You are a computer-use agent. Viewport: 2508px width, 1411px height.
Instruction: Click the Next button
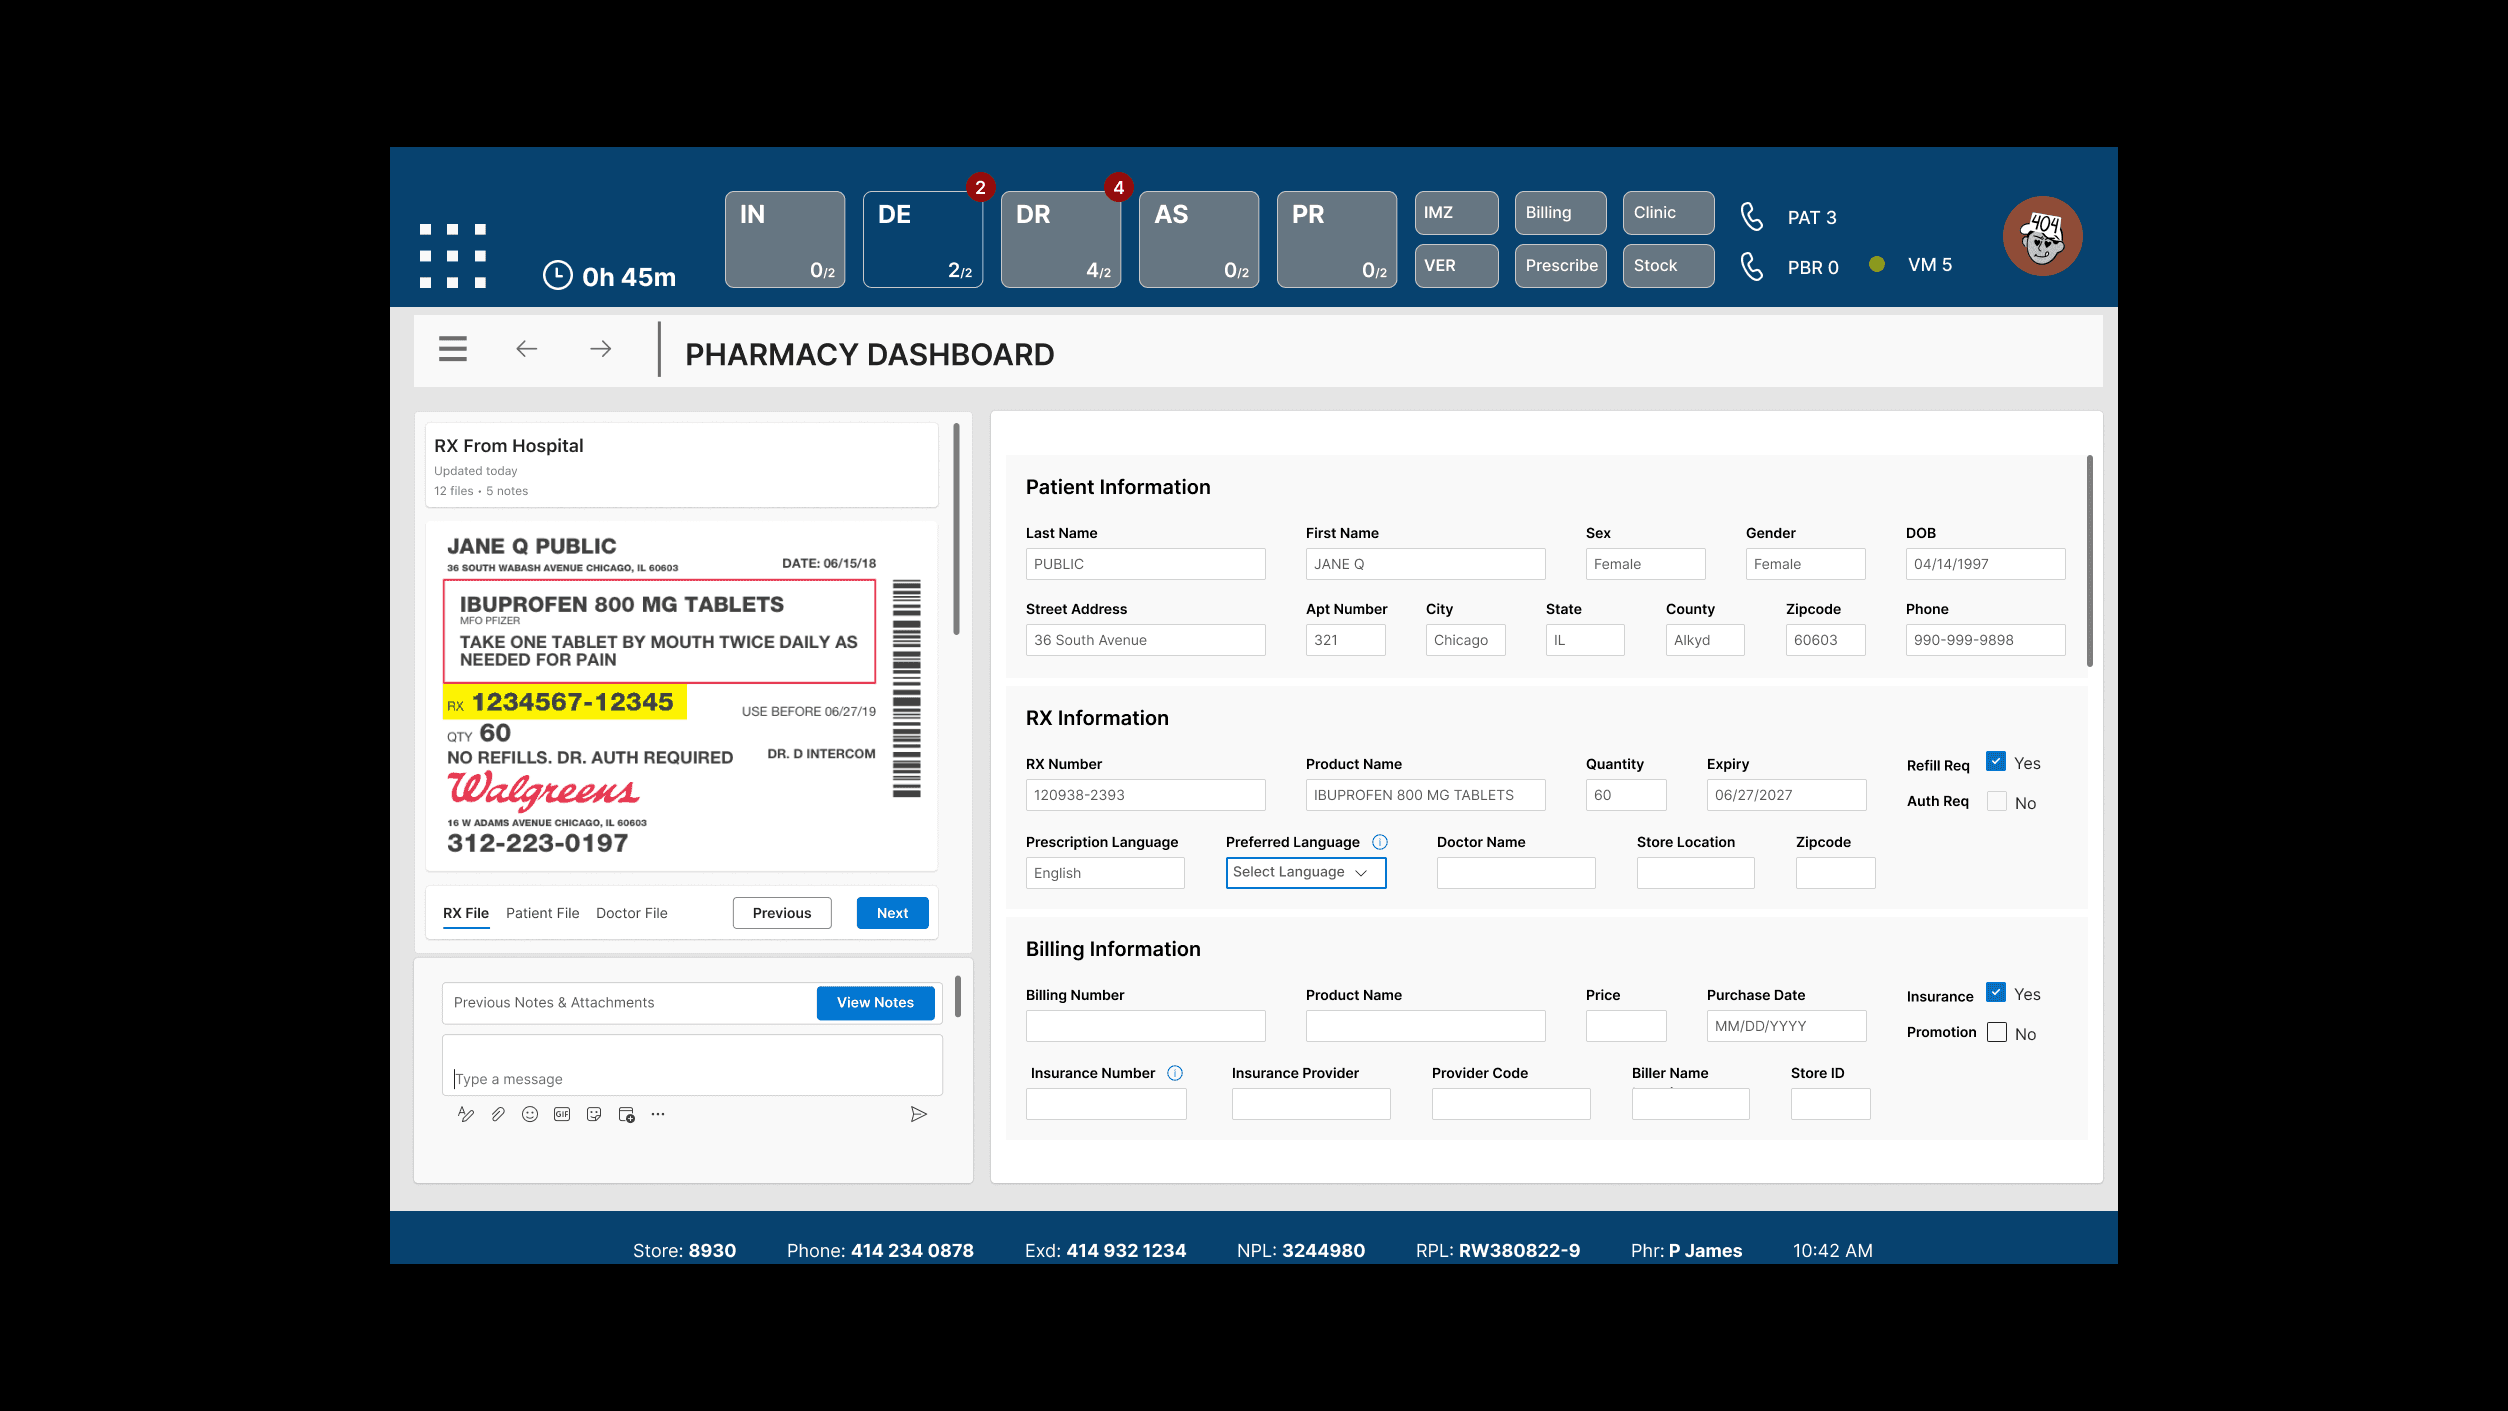click(x=892, y=913)
